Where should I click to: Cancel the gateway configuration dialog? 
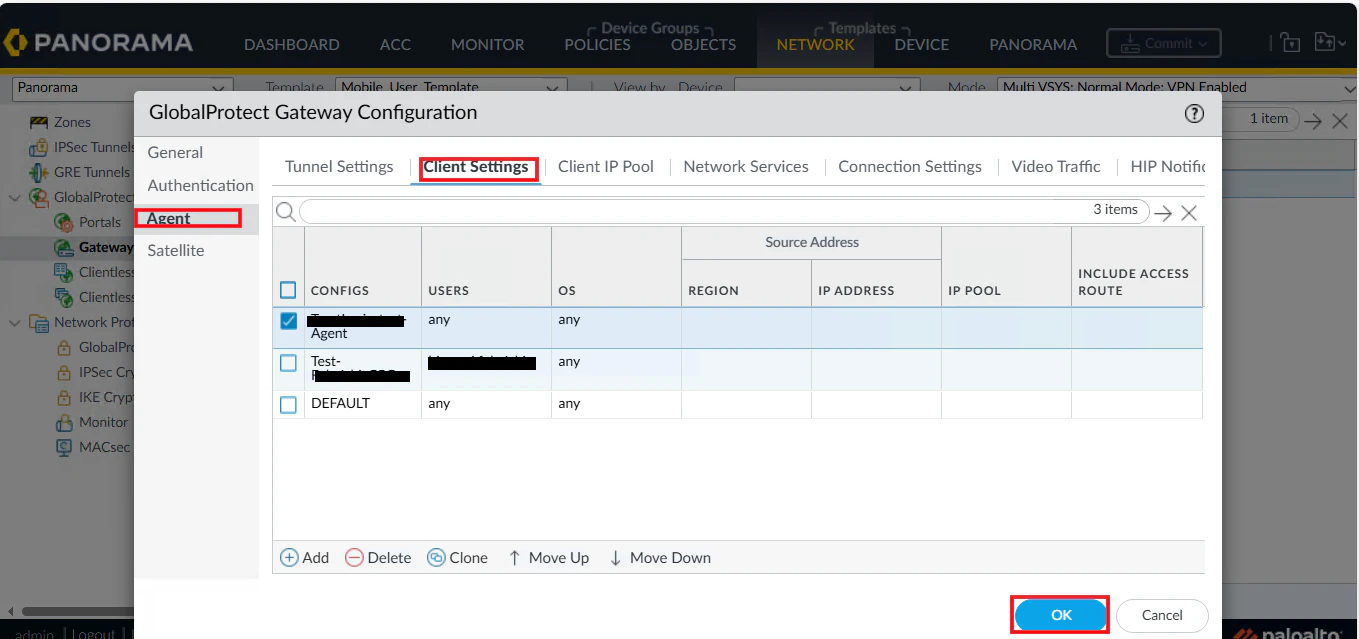(x=1162, y=615)
